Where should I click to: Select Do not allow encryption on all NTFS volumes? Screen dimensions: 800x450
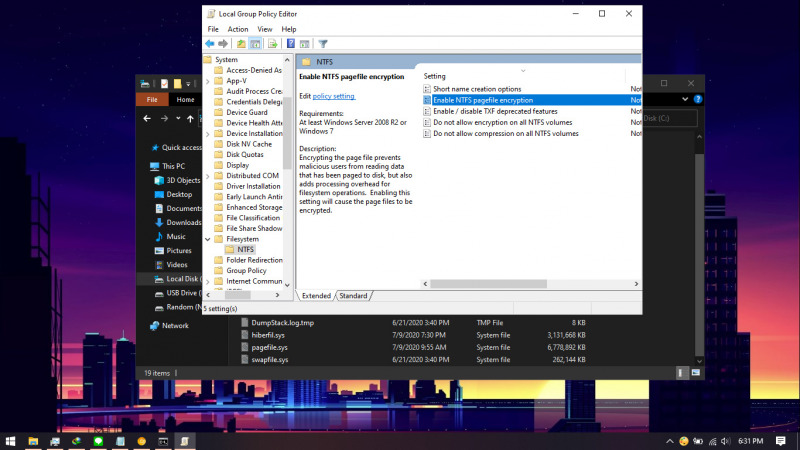(x=503, y=122)
